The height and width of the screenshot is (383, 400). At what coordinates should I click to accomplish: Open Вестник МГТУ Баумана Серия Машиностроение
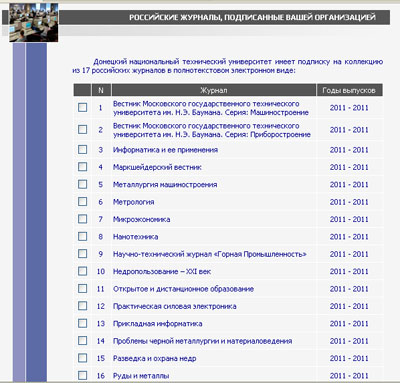click(211, 108)
